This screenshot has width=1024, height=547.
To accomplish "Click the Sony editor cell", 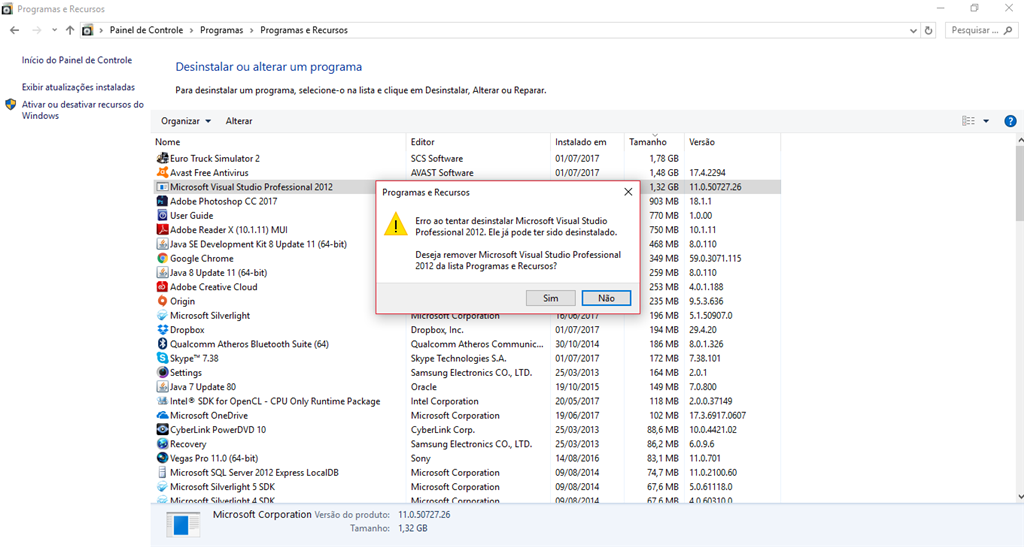I will tap(421, 458).
